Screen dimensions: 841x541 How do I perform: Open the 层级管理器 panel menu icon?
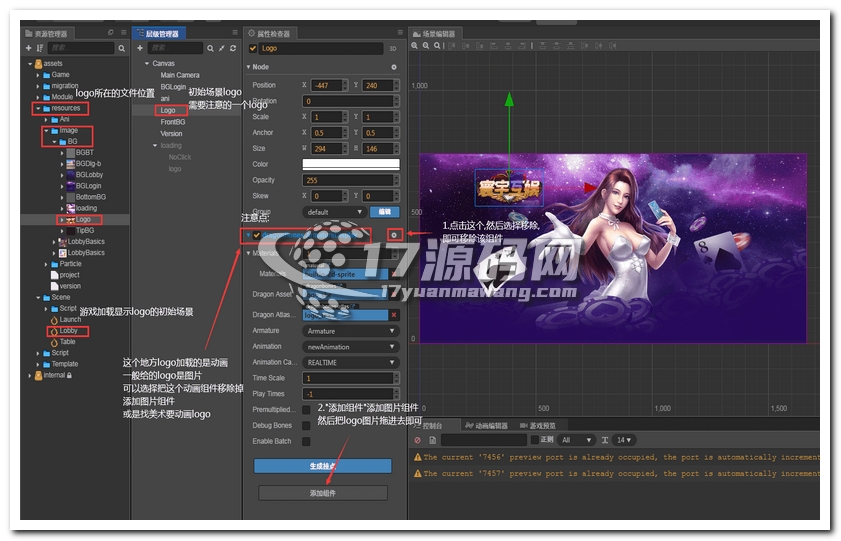click(235, 33)
